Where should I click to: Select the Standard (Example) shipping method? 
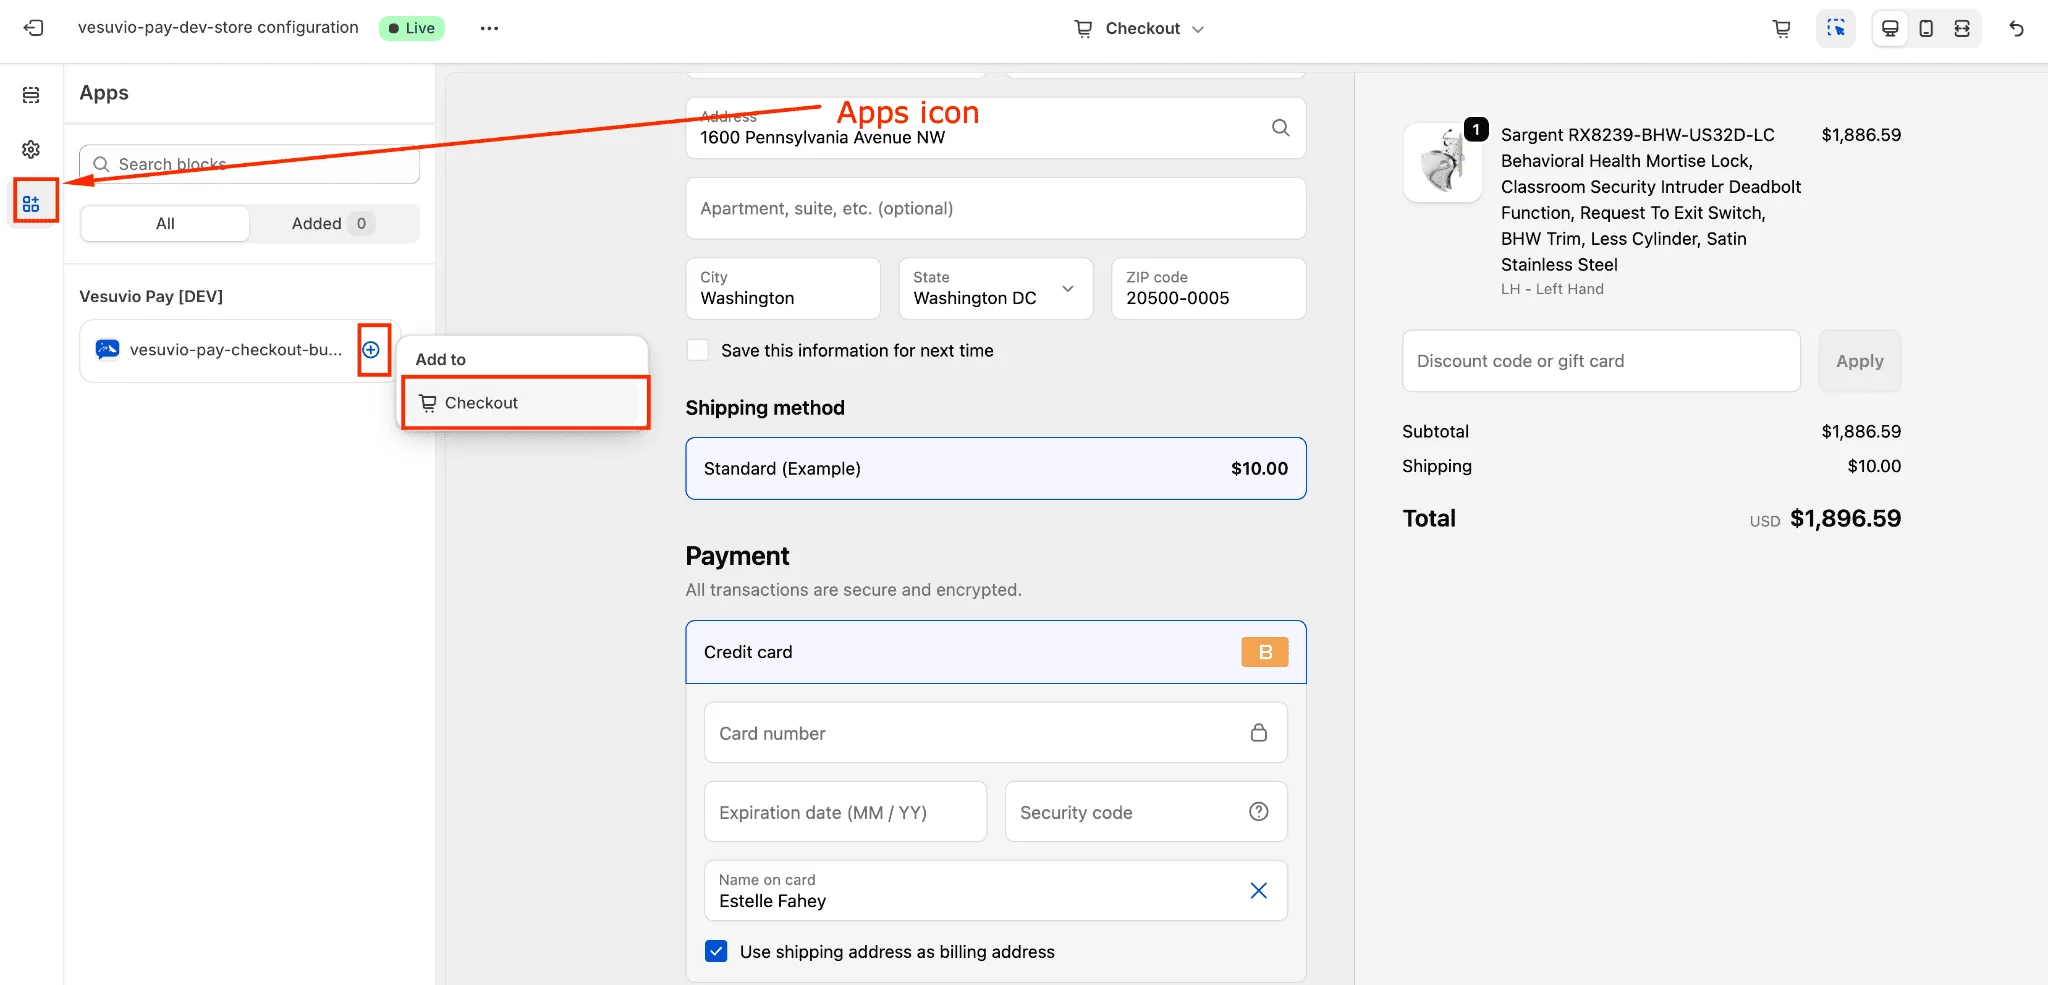click(x=995, y=468)
